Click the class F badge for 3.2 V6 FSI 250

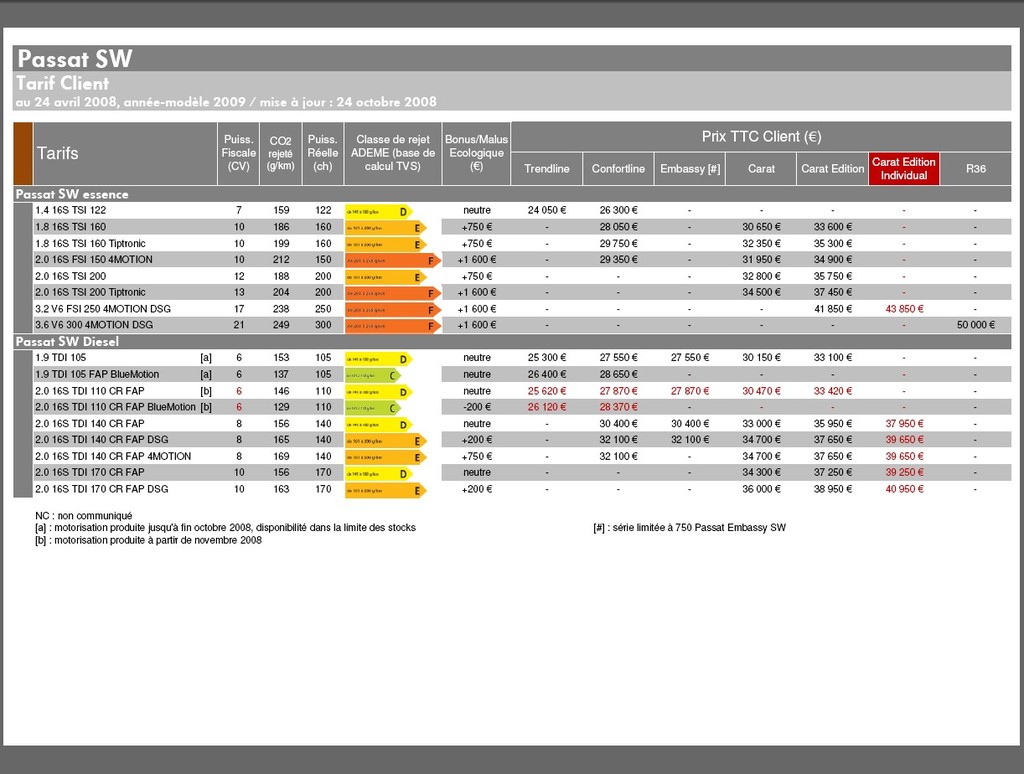[393, 310]
